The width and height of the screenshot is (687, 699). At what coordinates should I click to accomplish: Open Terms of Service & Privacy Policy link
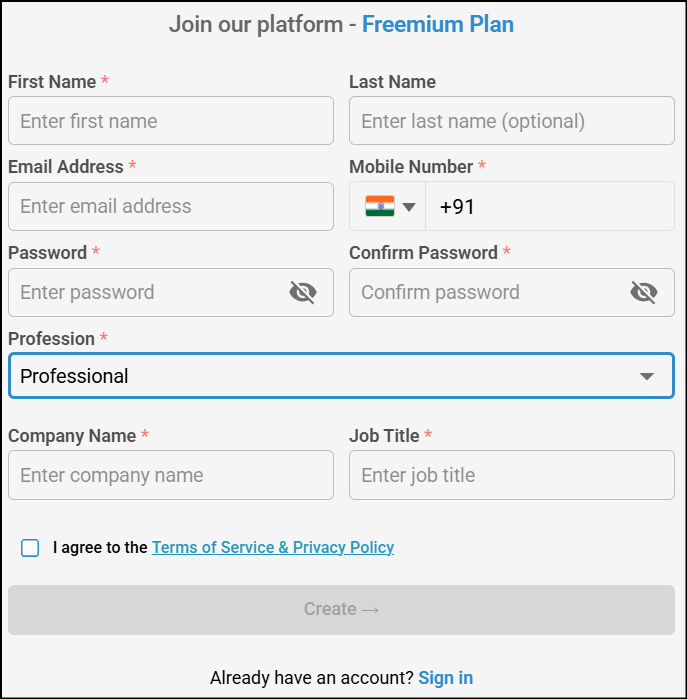(x=272, y=548)
